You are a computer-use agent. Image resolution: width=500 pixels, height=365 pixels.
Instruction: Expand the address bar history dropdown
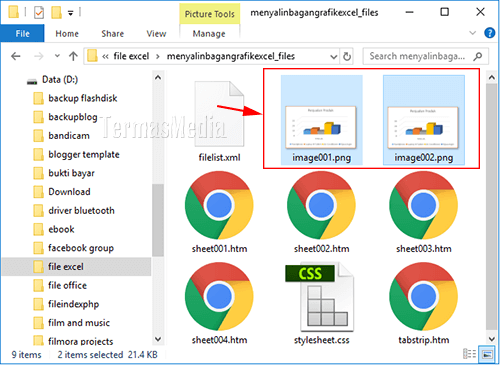pos(333,57)
